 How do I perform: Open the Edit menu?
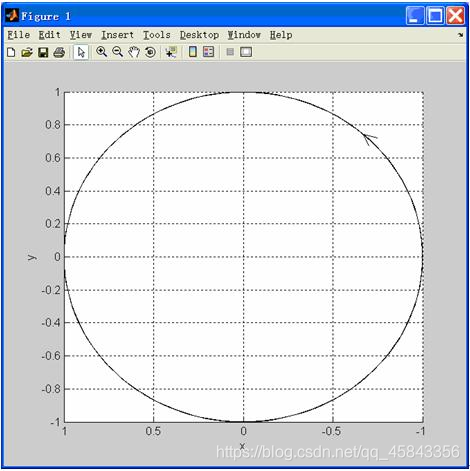coord(49,35)
